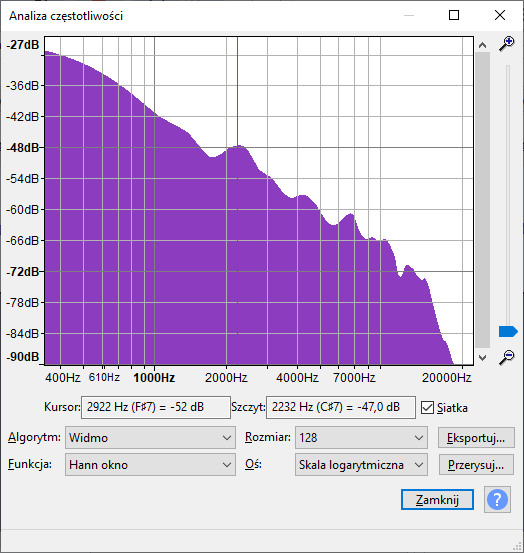The height and width of the screenshot is (553, 524).
Task: Click the Przerysuj... button
Action: (x=476, y=465)
